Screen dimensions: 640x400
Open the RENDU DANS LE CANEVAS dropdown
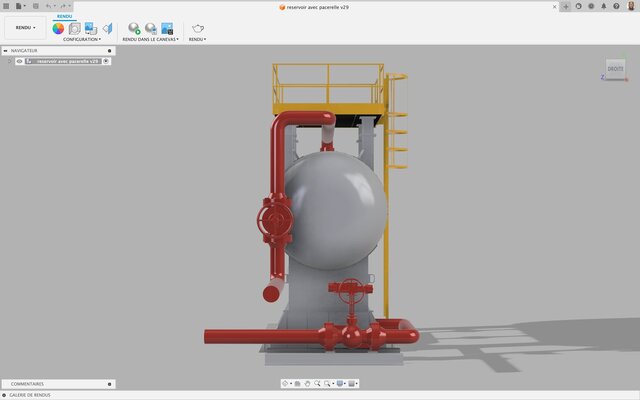click(x=152, y=40)
